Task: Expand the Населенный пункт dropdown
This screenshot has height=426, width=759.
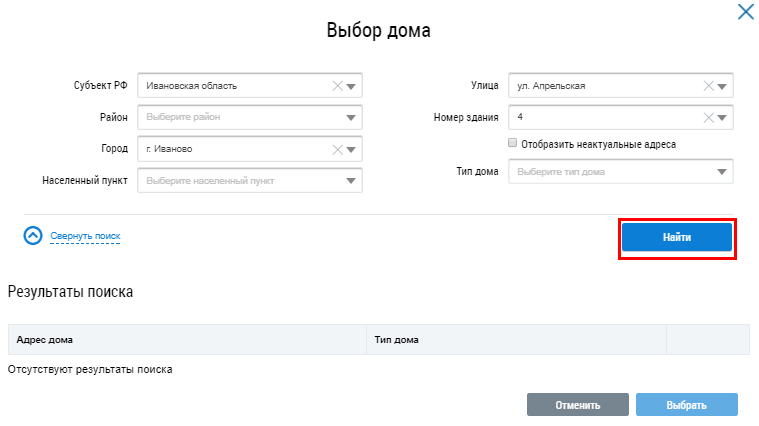Action: 352,181
